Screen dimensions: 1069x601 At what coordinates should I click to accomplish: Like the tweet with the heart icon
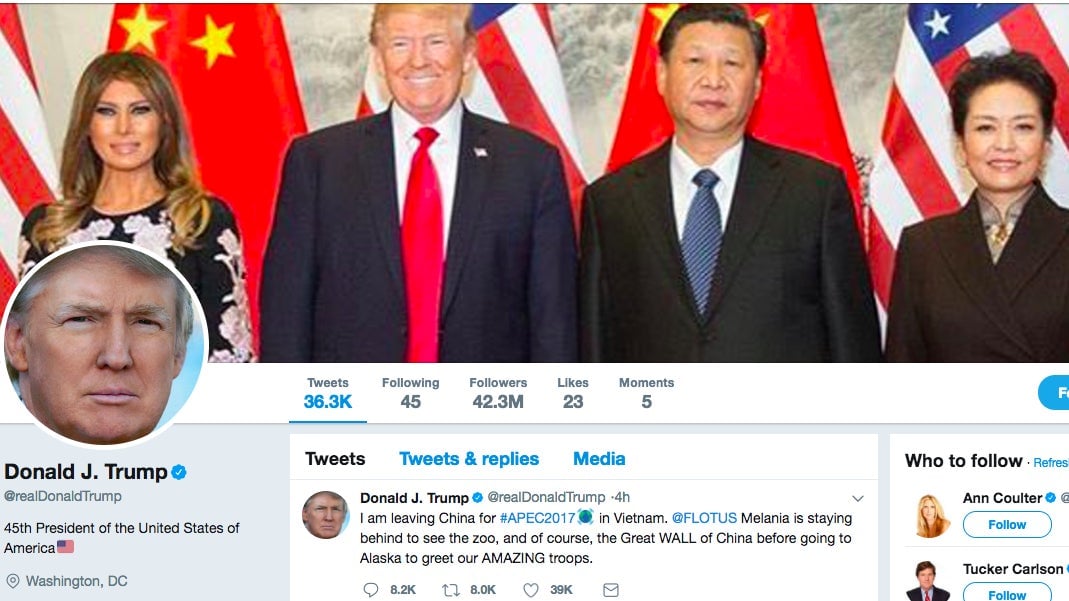point(531,589)
